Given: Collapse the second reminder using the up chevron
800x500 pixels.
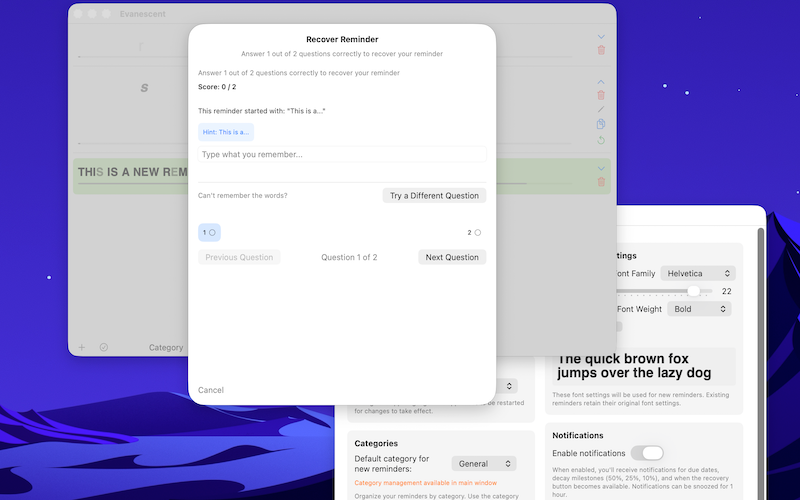Looking at the screenshot, I should coord(601,81).
